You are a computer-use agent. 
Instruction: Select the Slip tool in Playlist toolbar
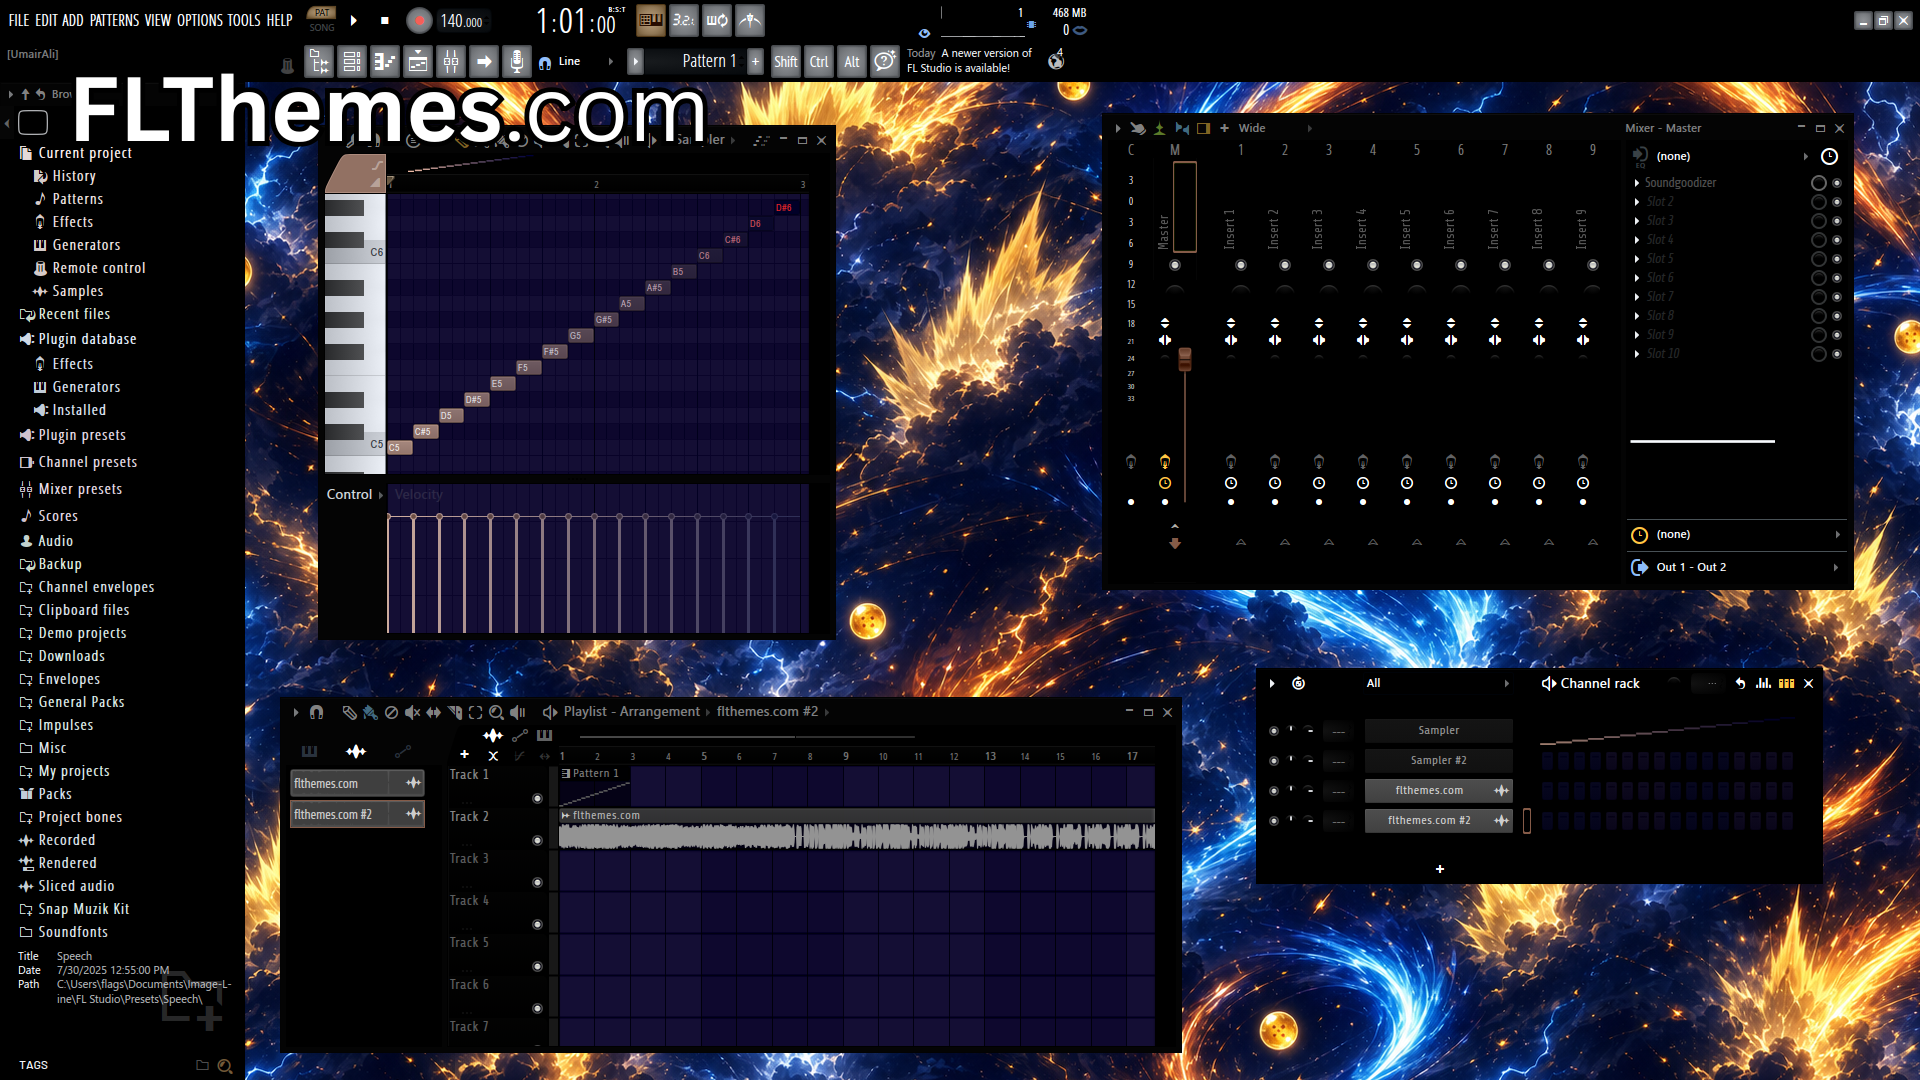point(433,712)
